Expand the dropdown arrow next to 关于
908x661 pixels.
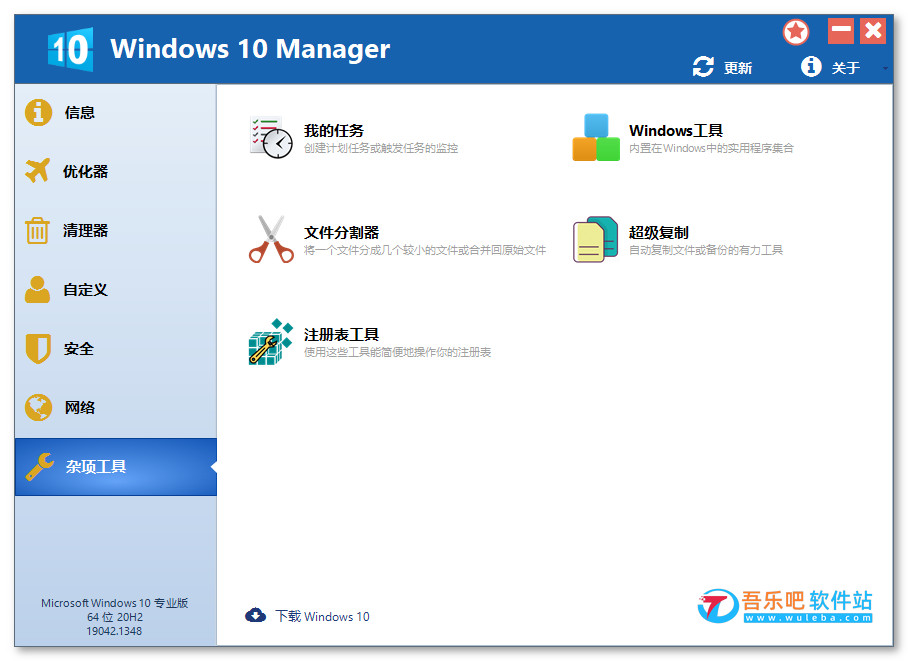point(885,69)
